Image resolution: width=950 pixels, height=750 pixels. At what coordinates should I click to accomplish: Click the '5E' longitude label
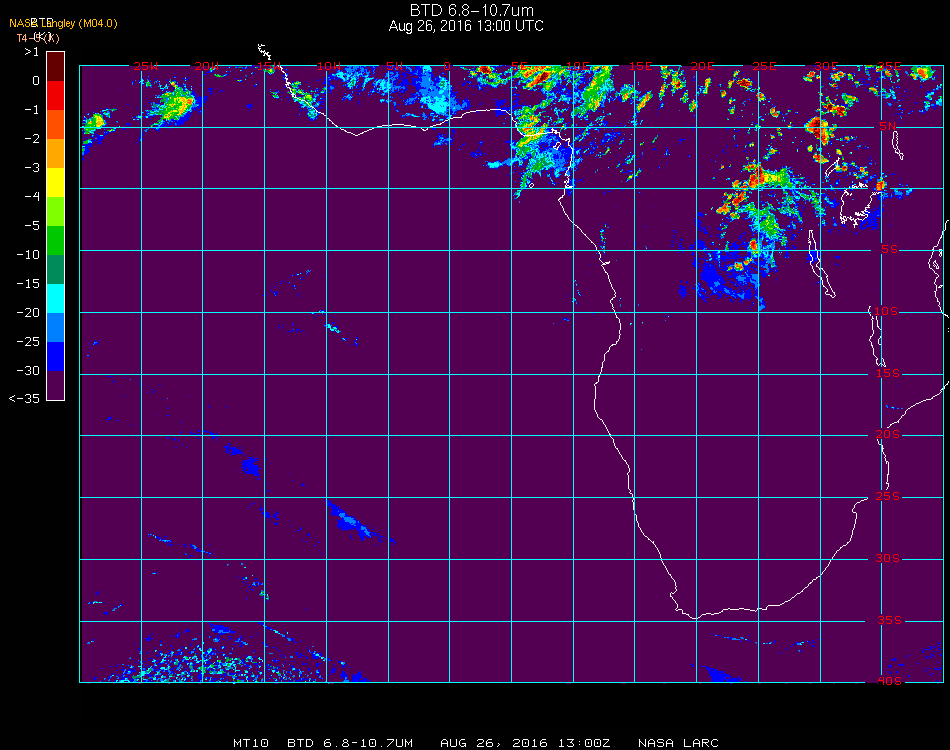519,66
